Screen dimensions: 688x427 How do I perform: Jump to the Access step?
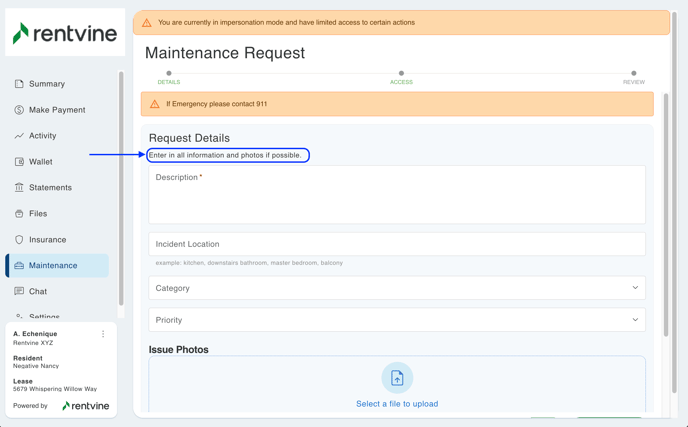[x=401, y=74]
